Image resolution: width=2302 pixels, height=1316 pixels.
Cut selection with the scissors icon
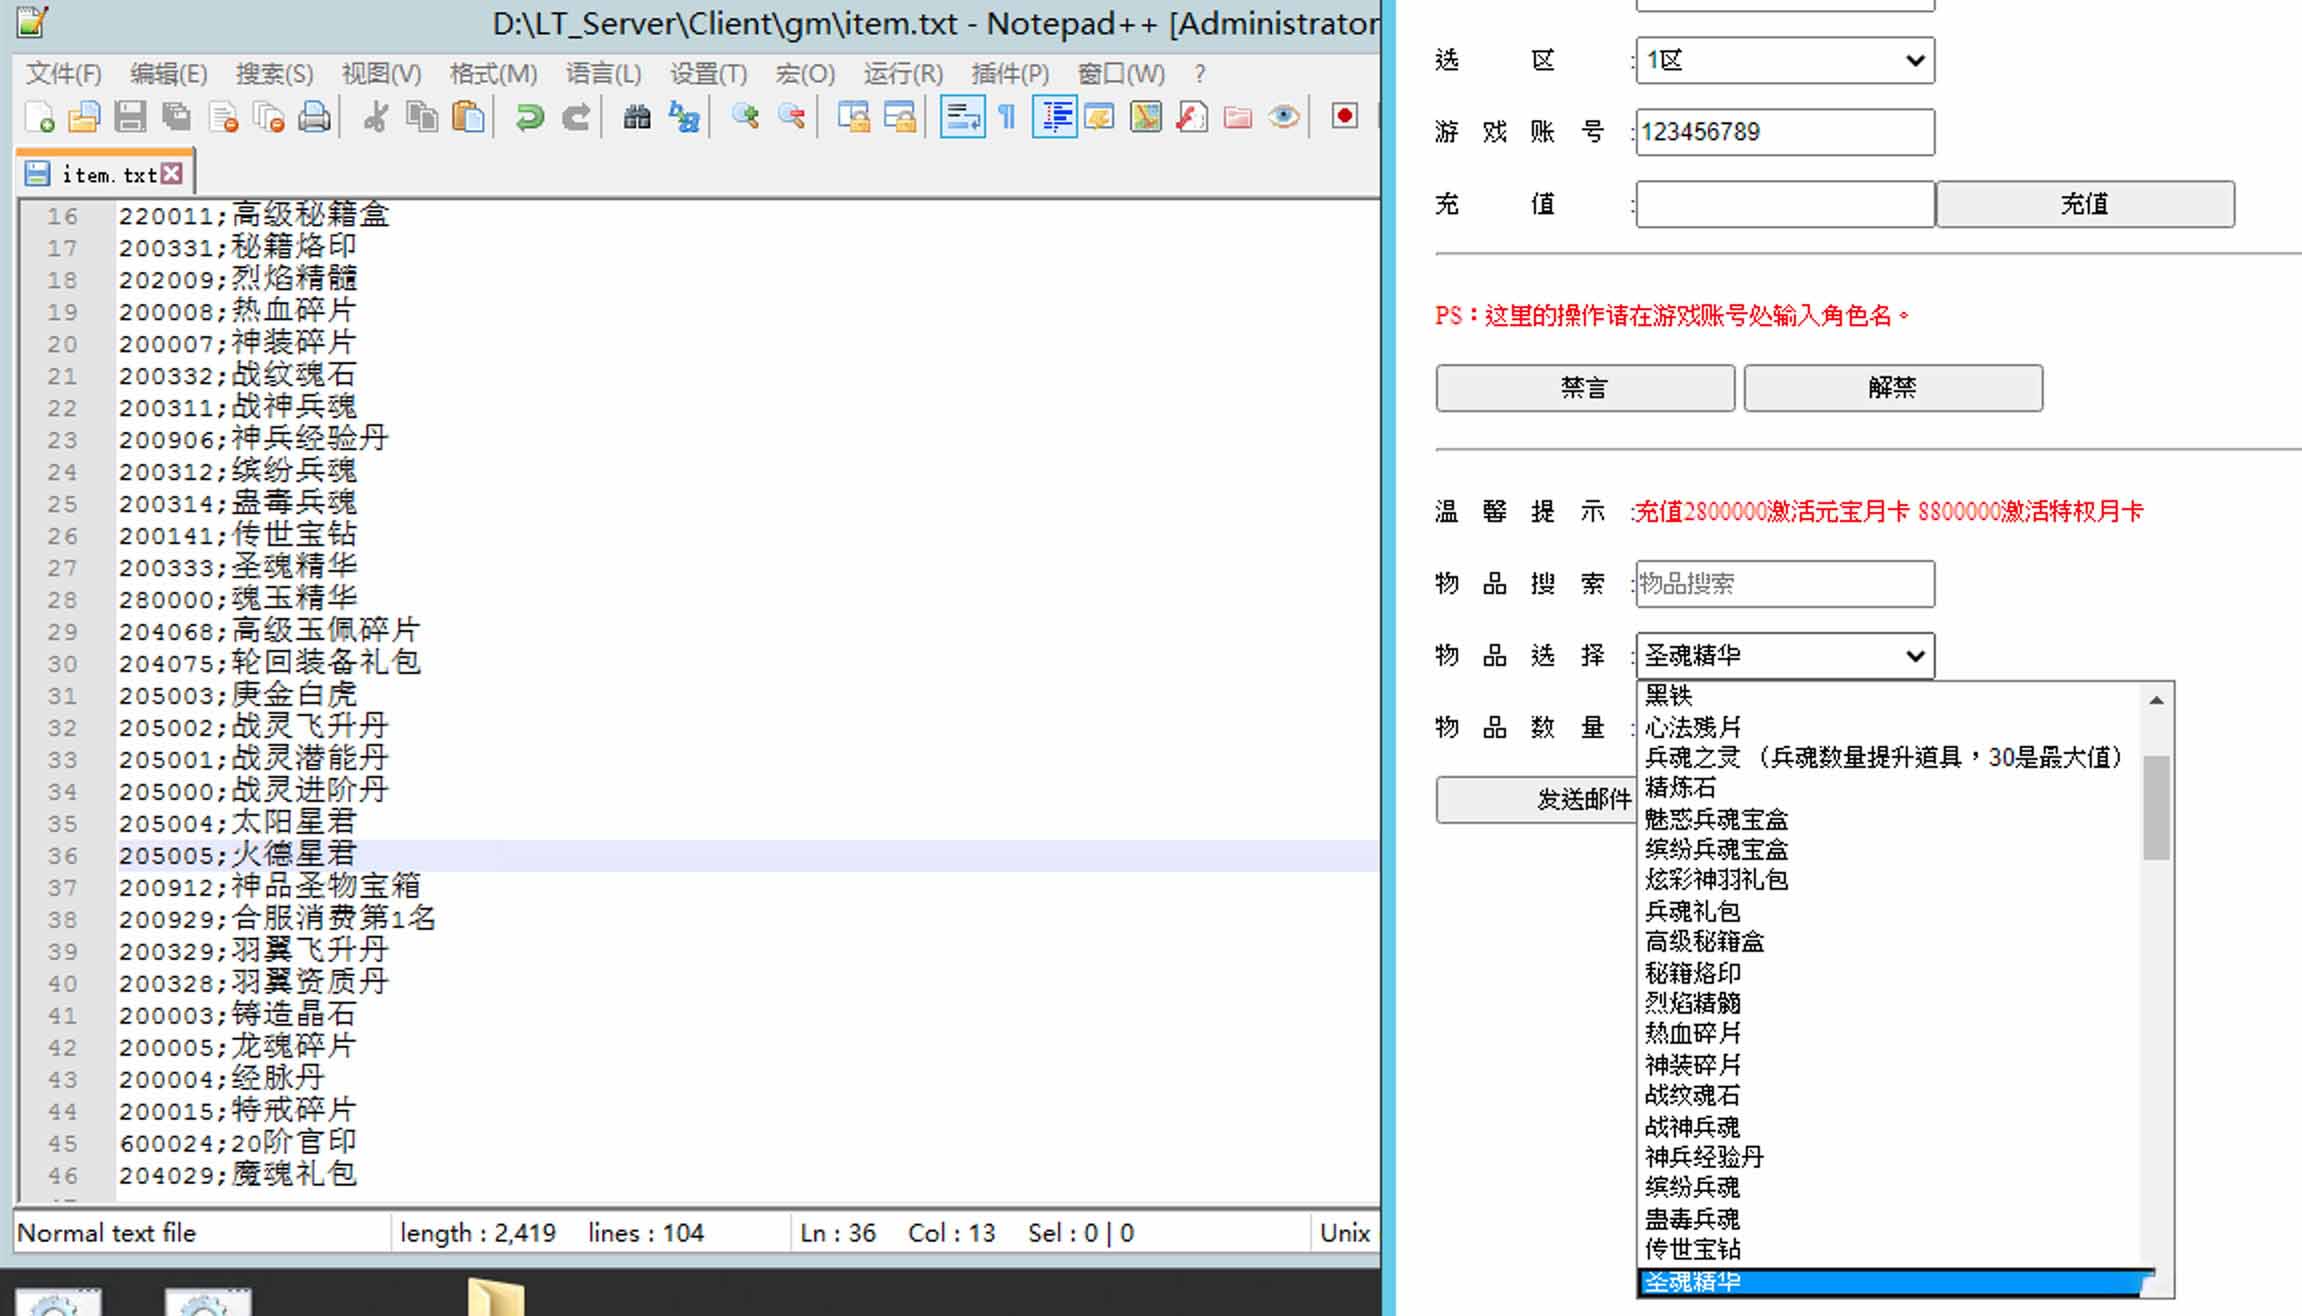pyautogui.click(x=376, y=117)
